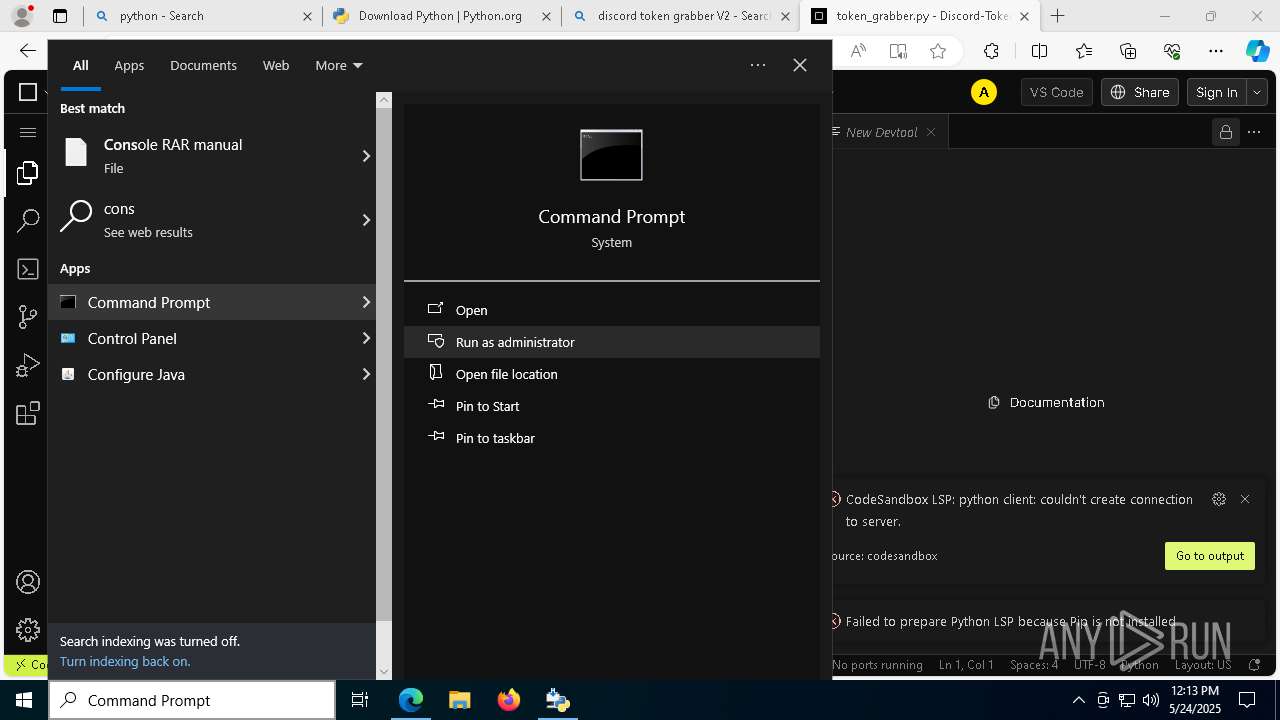Open search panel options ellipsis
Screen dimensions: 1280x720
[758, 65]
